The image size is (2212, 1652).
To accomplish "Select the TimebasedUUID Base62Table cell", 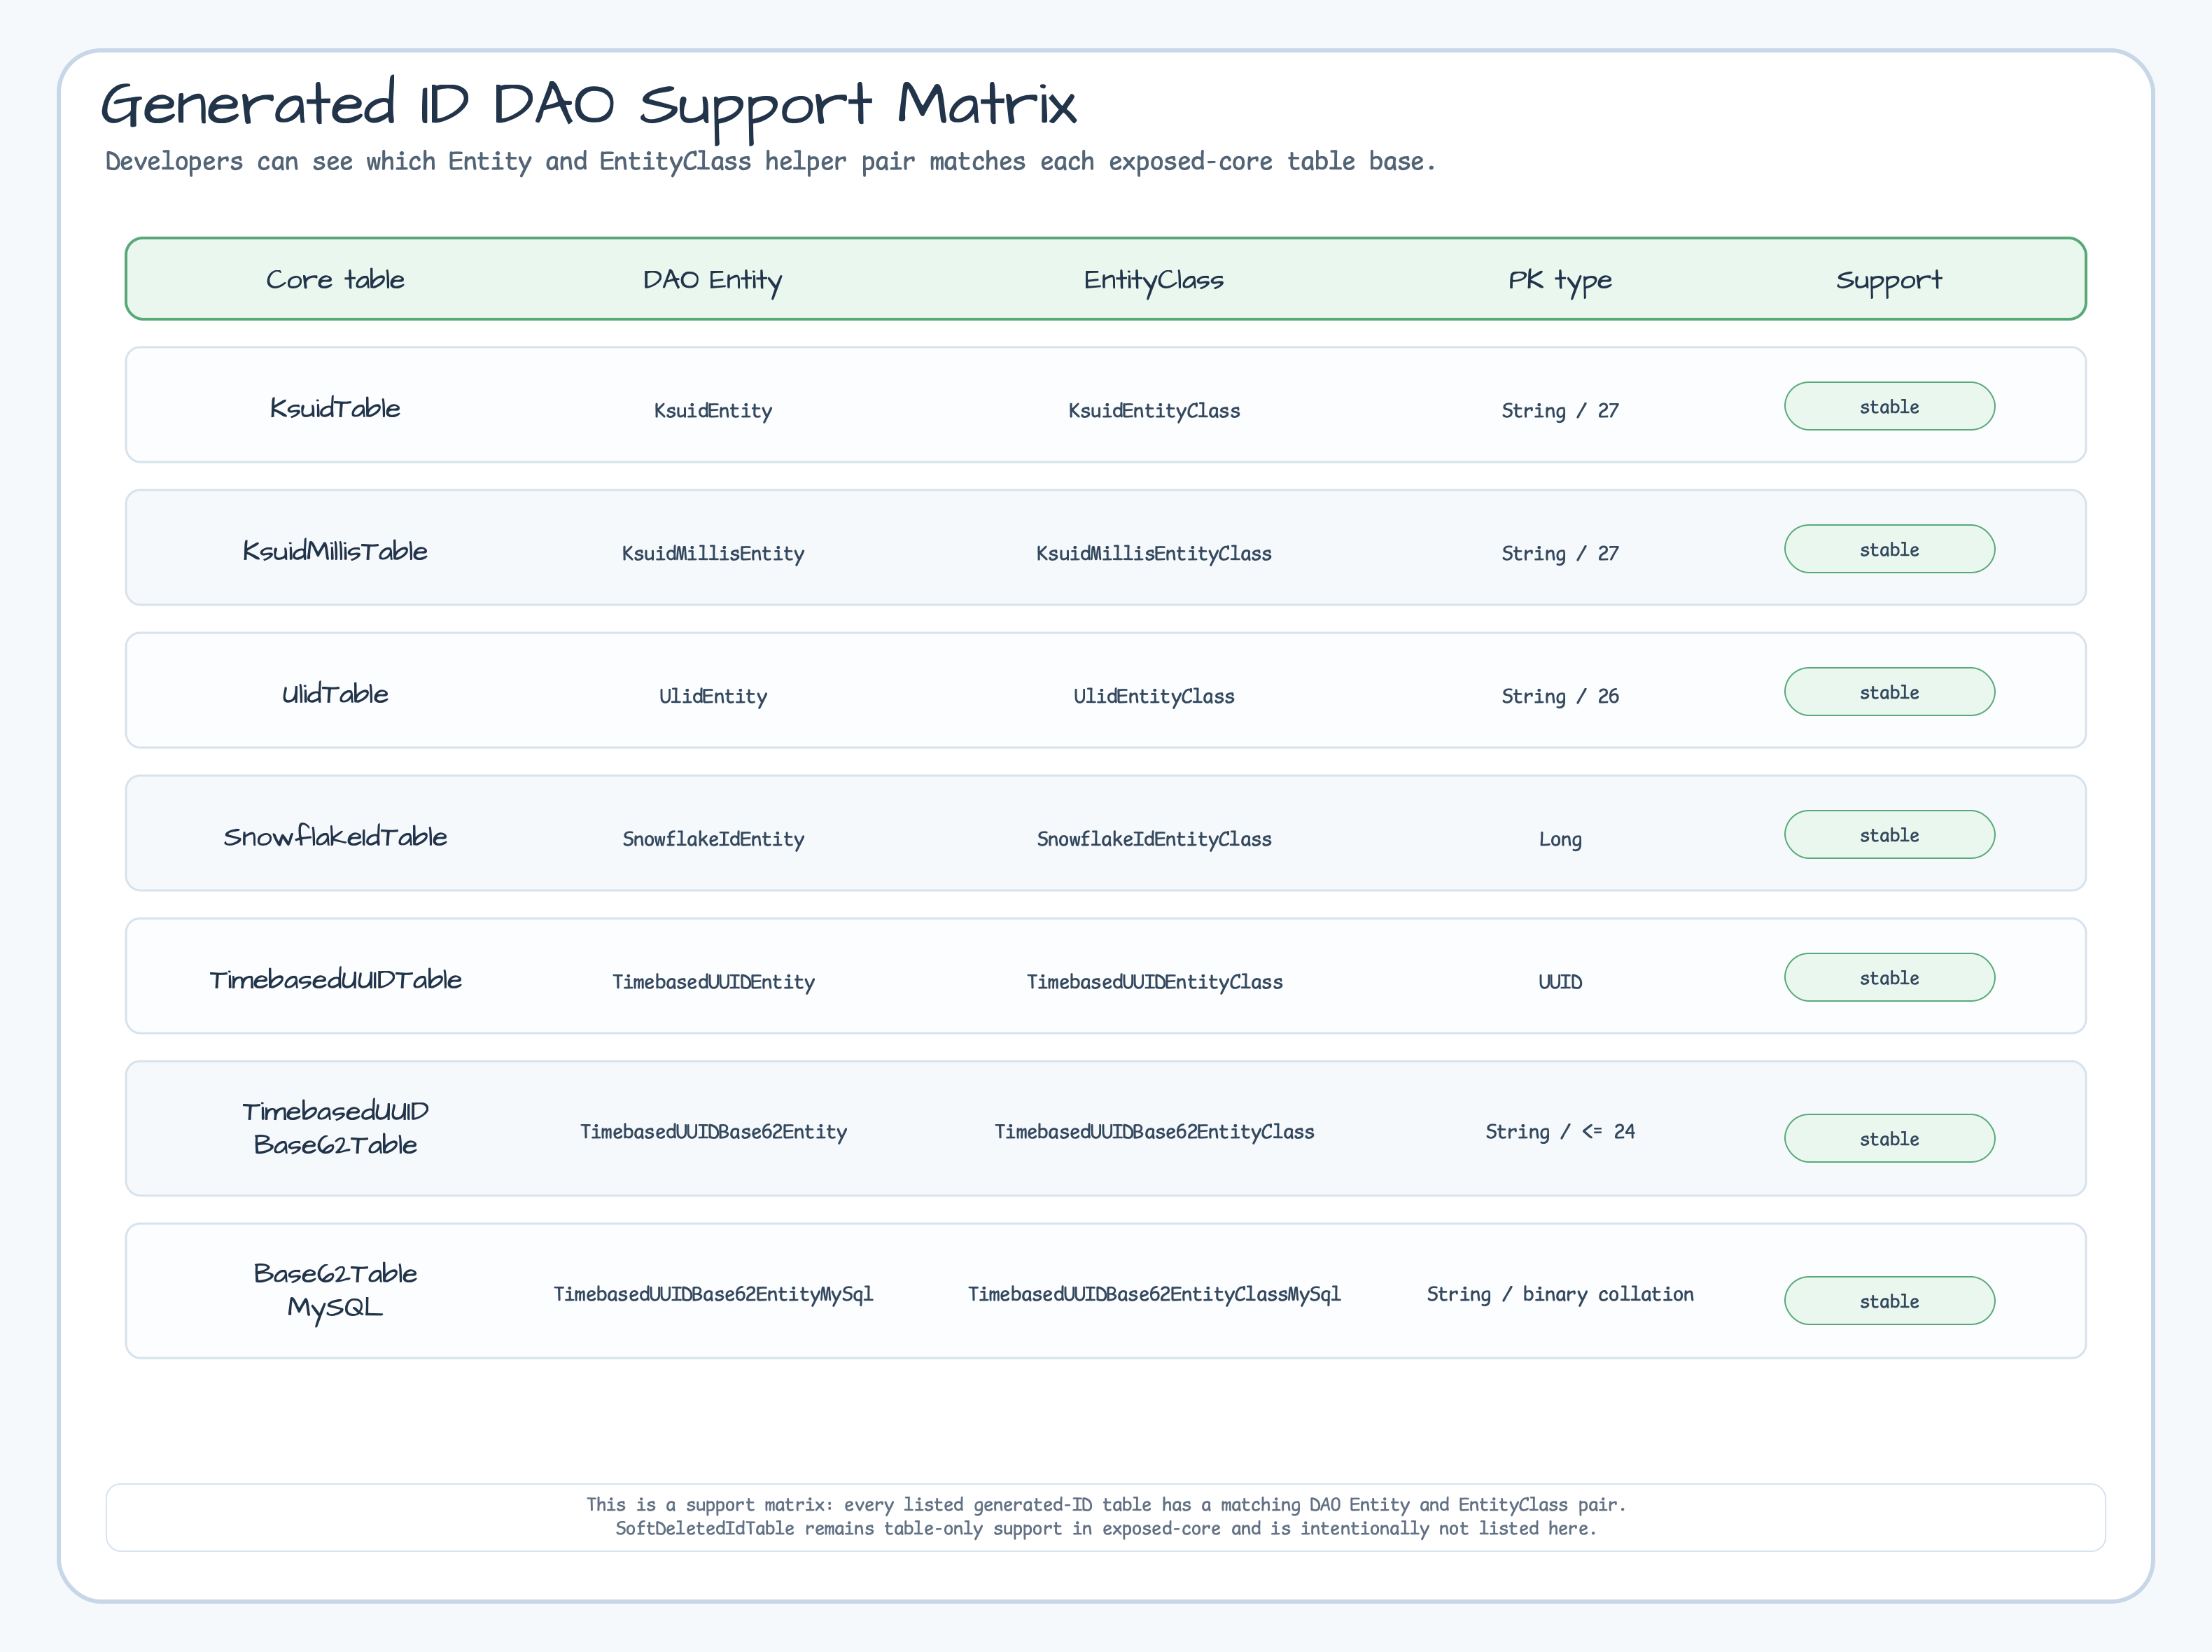I will click(335, 1128).
